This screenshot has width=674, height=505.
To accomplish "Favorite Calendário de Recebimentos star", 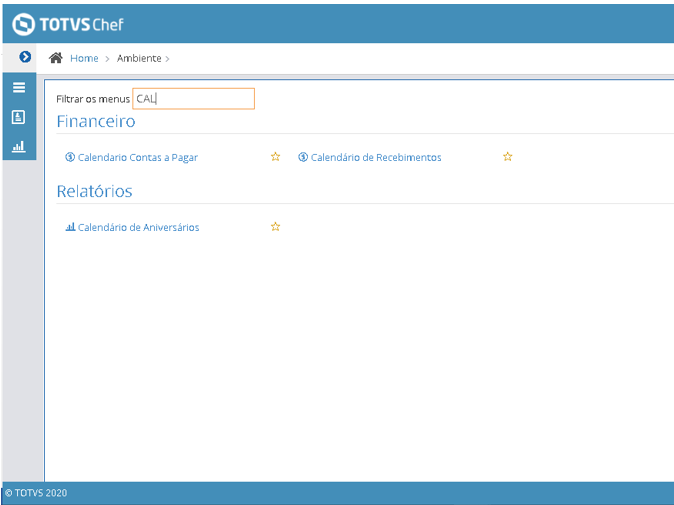I will pyautogui.click(x=508, y=157).
